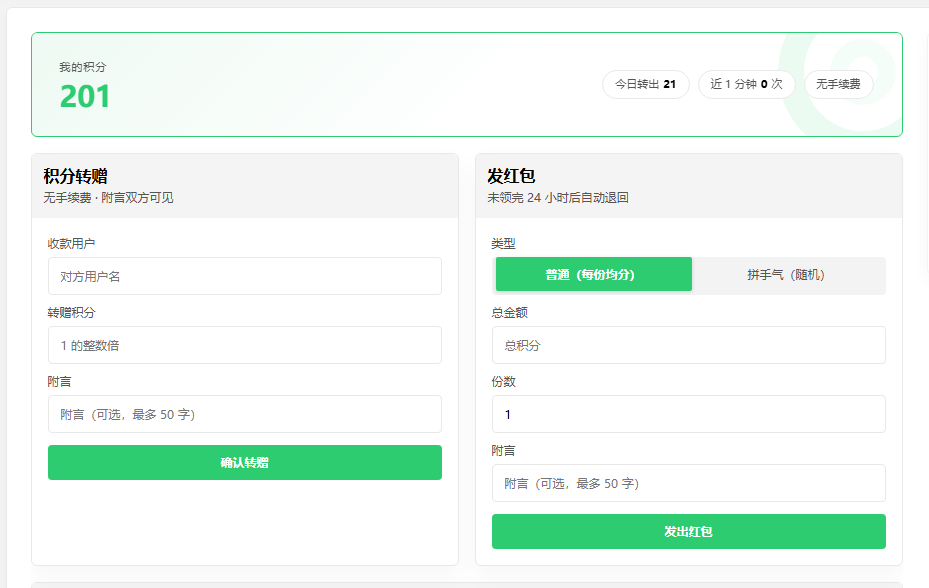Click the 份数 quantity field
Screen dimensions: 929x588
coord(688,414)
